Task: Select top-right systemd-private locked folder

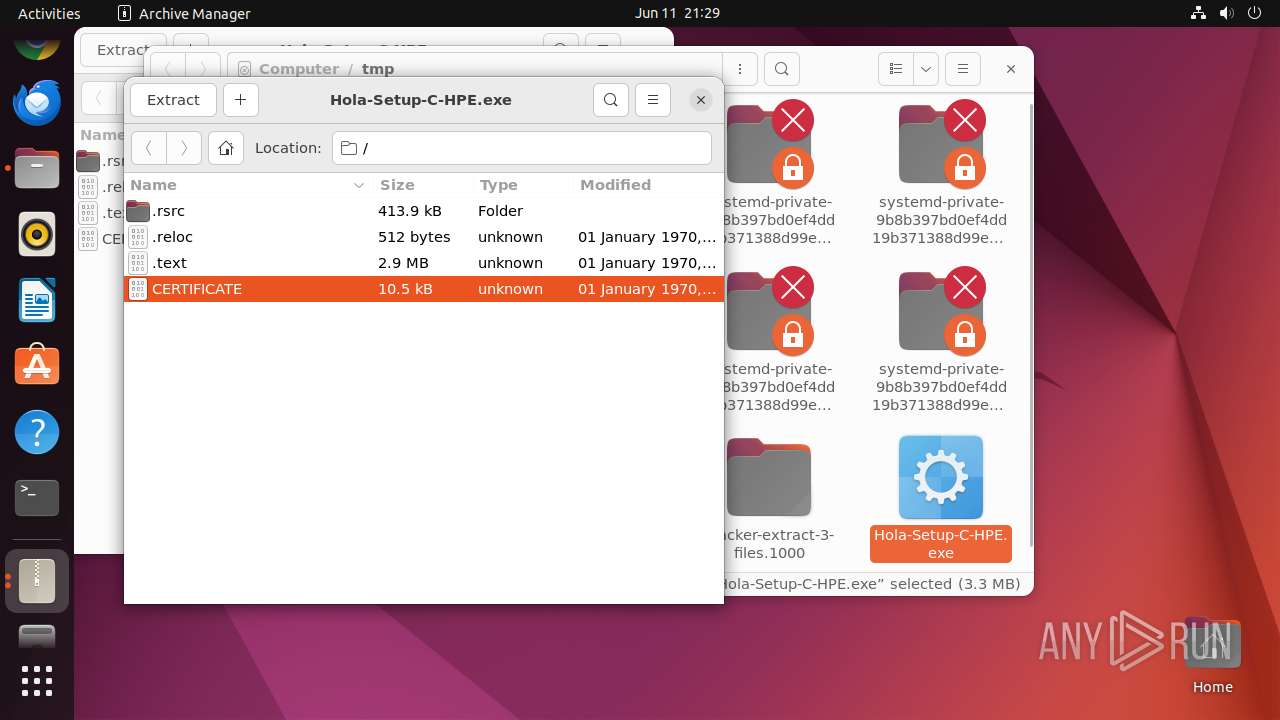Action: coord(940,174)
